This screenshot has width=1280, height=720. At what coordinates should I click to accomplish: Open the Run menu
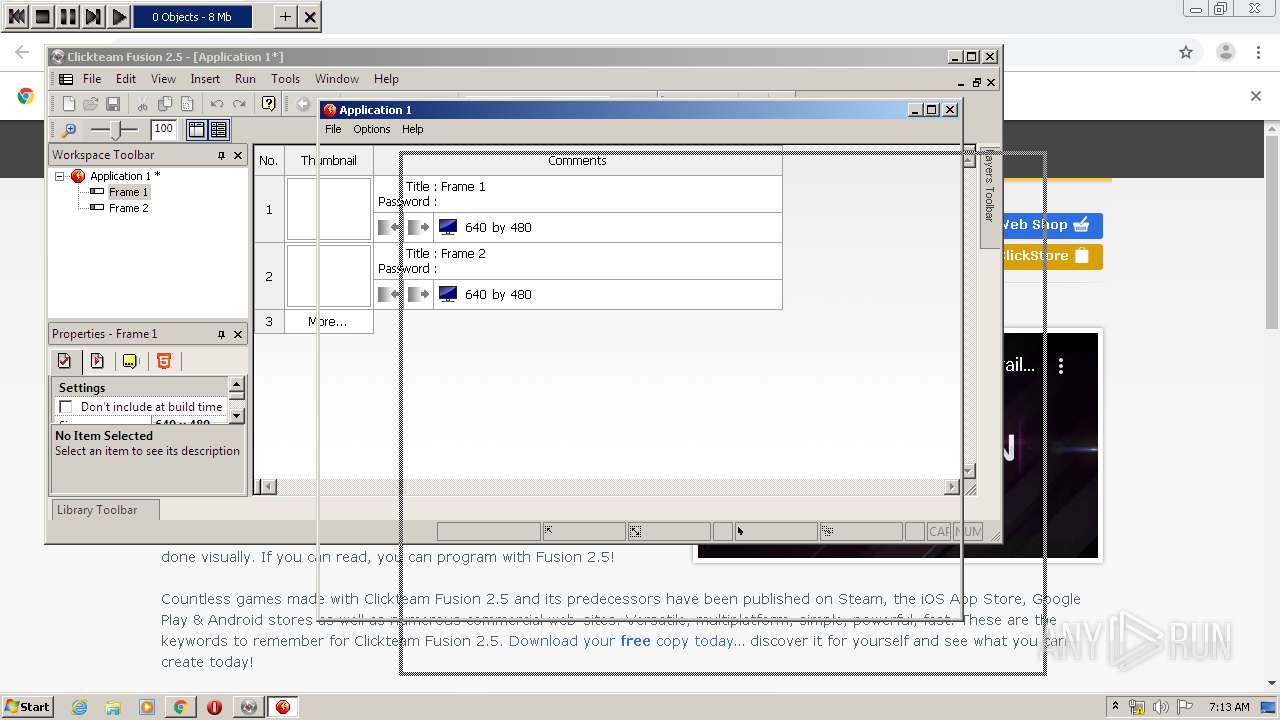pyautogui.click(x=245, y=79)
